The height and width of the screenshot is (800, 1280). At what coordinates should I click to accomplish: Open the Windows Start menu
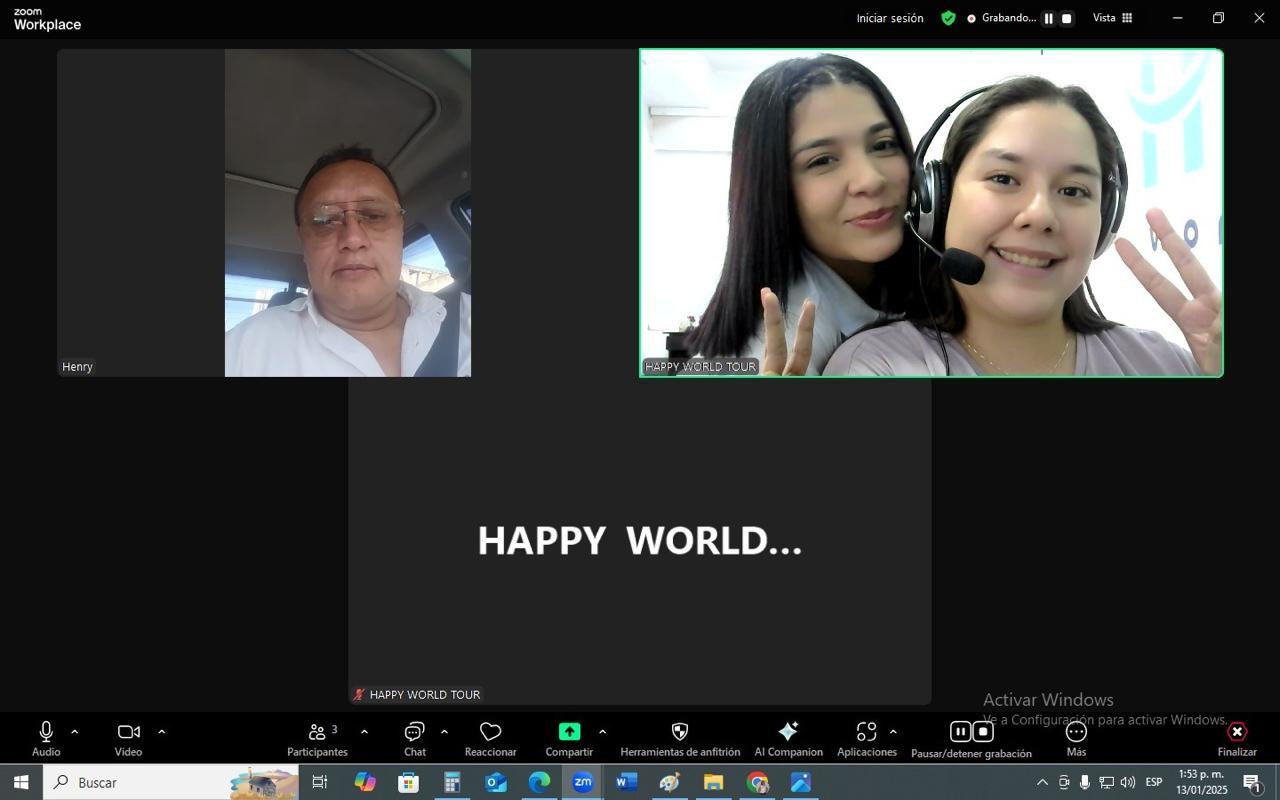[20, 782]
